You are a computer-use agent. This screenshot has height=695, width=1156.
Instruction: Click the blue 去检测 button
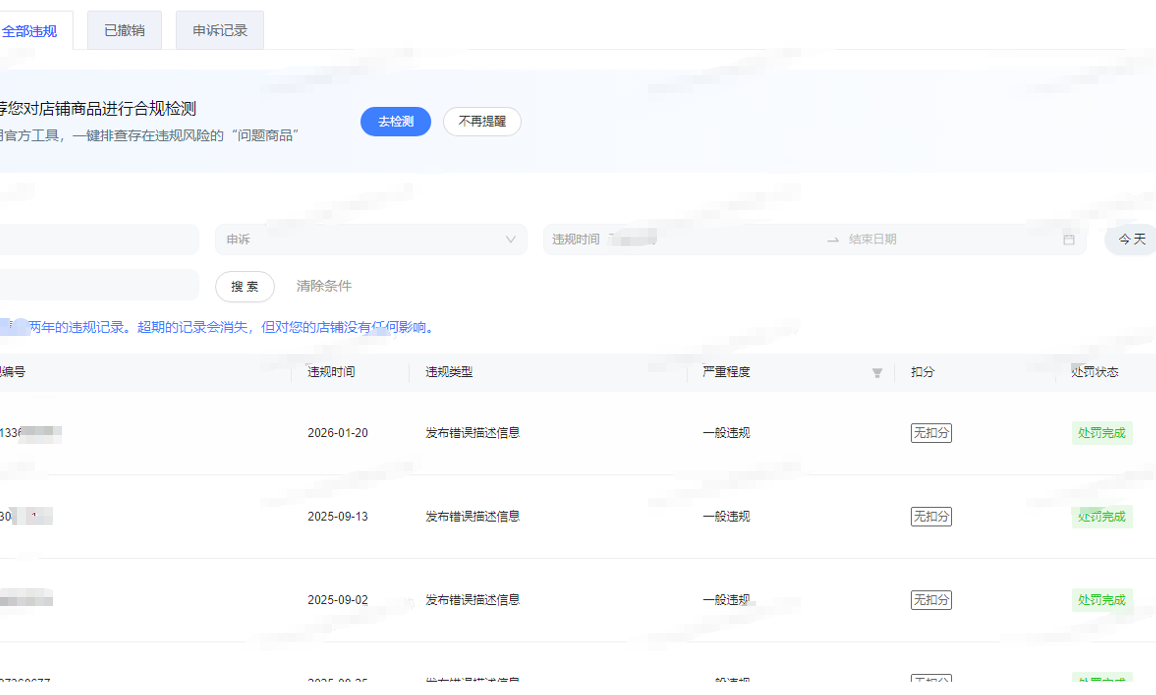(x=395, y=122)
